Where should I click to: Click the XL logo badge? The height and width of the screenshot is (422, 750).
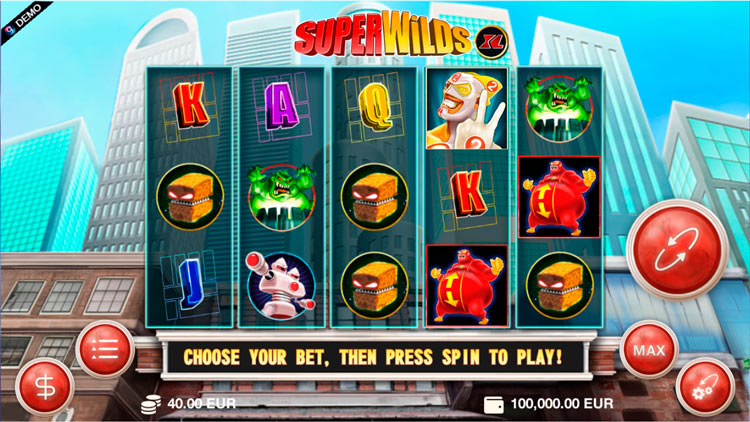click(491, 43)
